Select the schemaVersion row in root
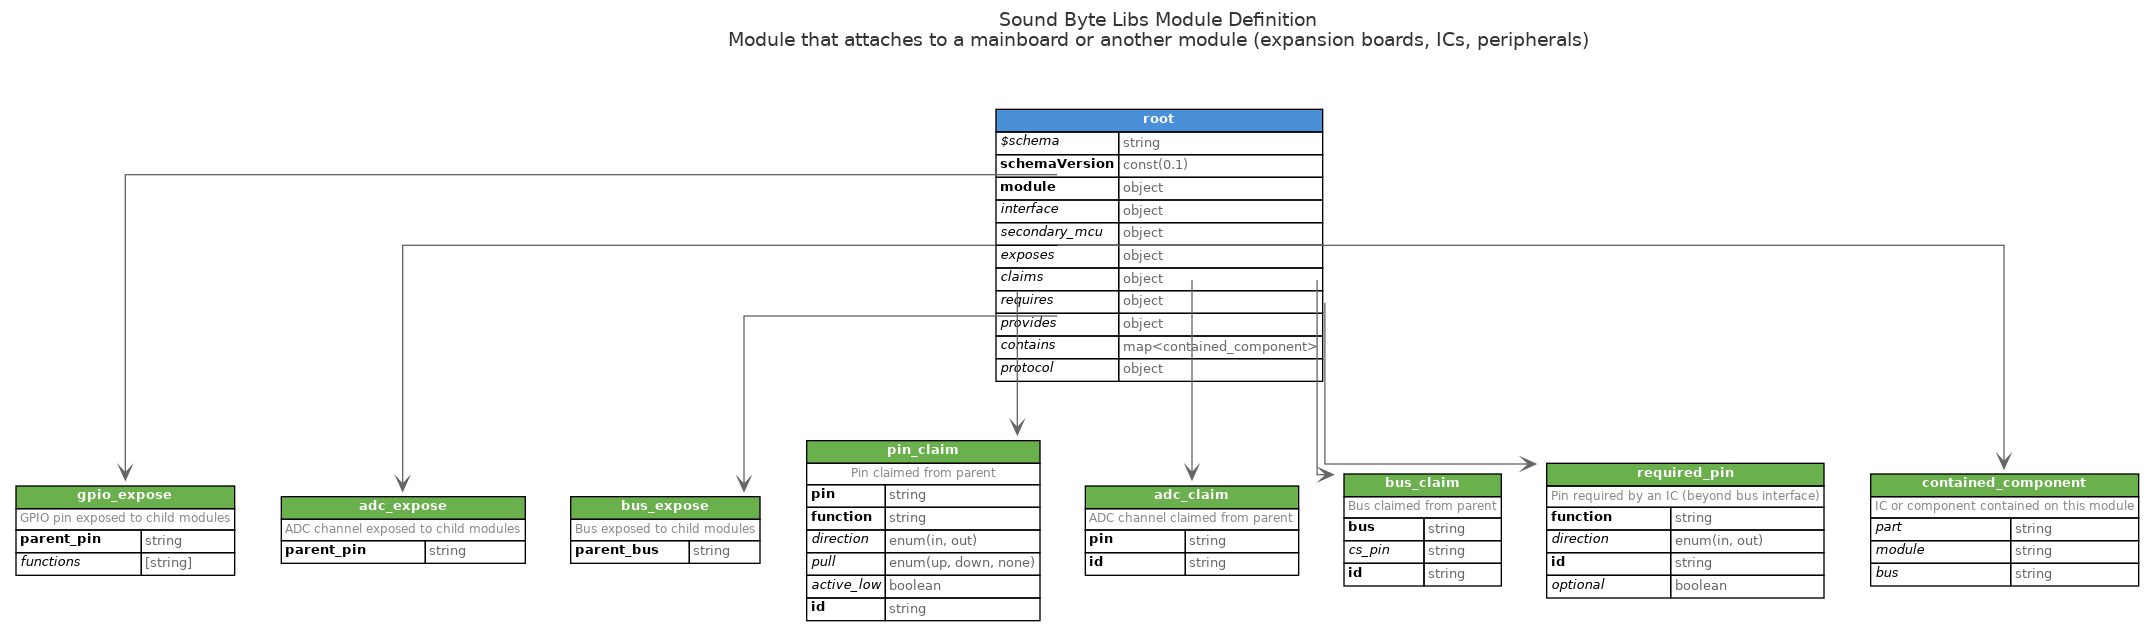 pos(1056,165)
